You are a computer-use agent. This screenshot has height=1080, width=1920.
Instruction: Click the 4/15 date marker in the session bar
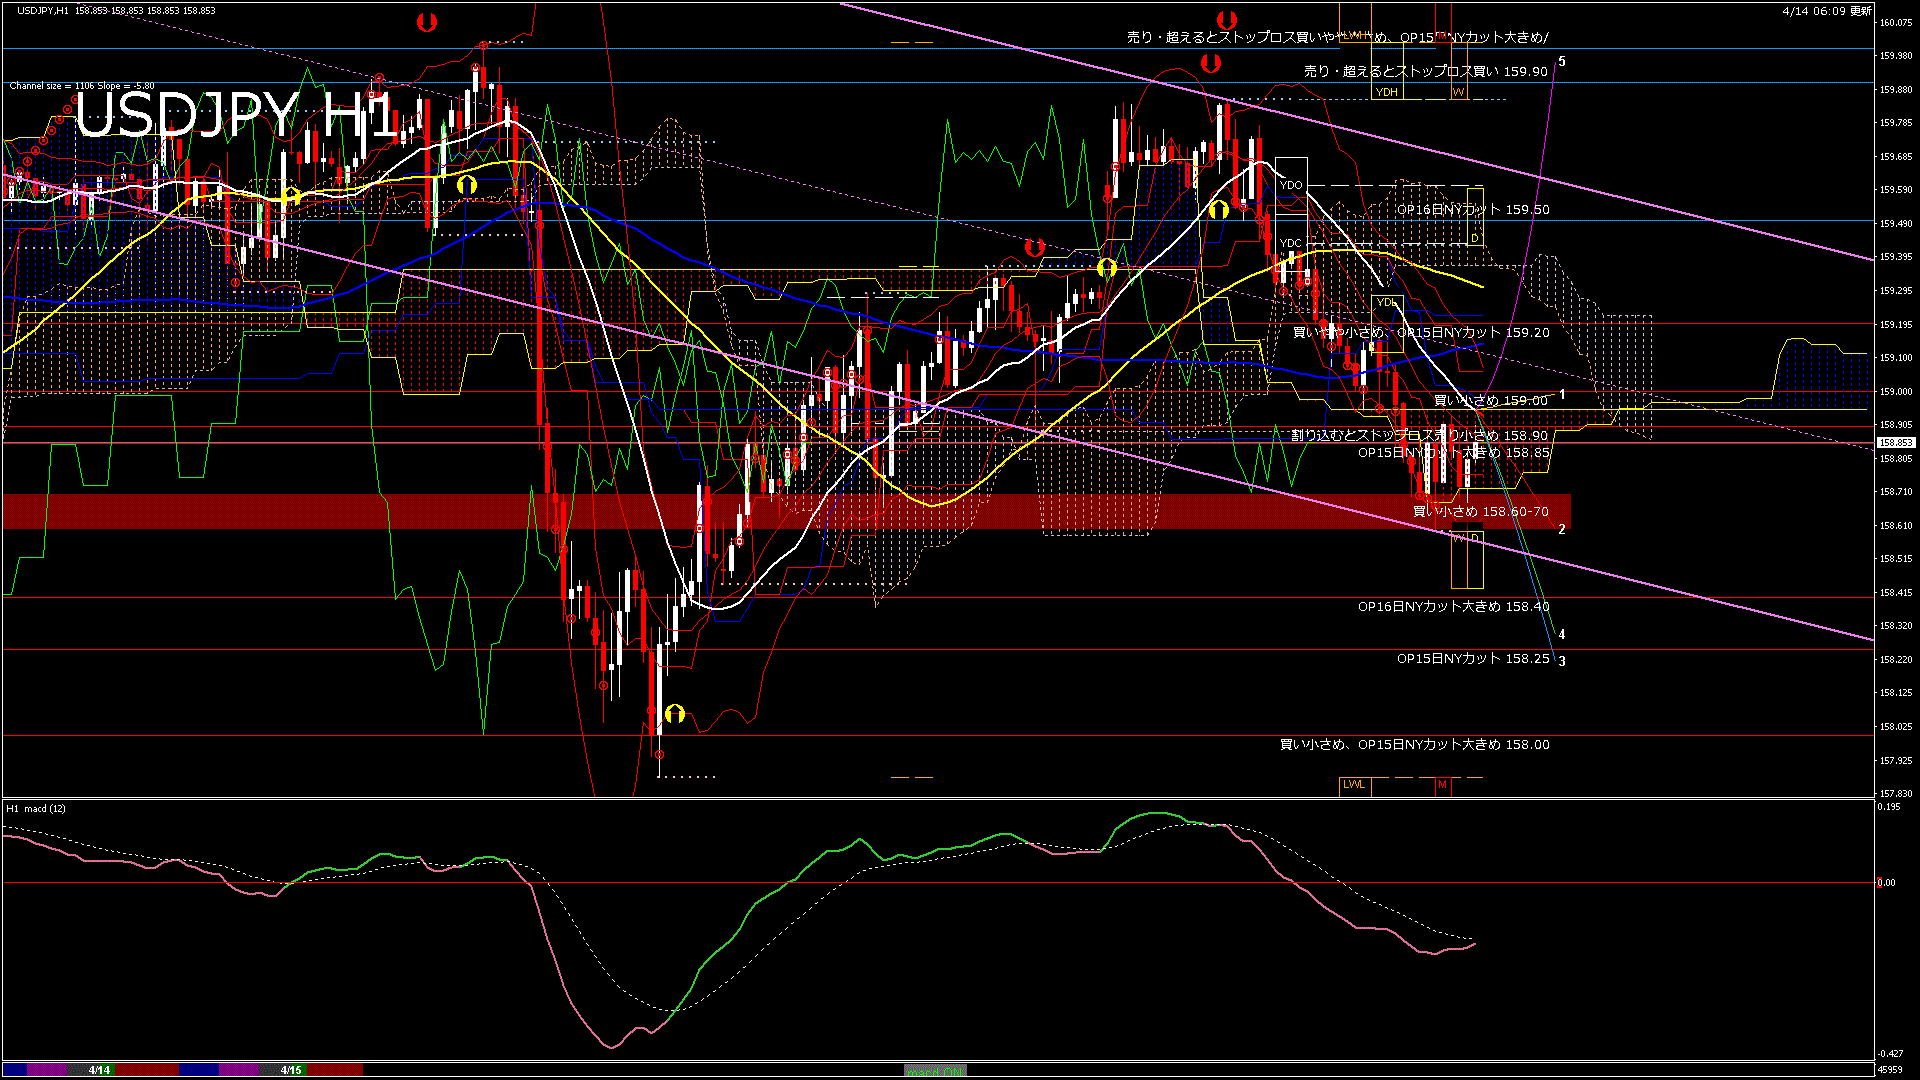(x=291, y=1070)
